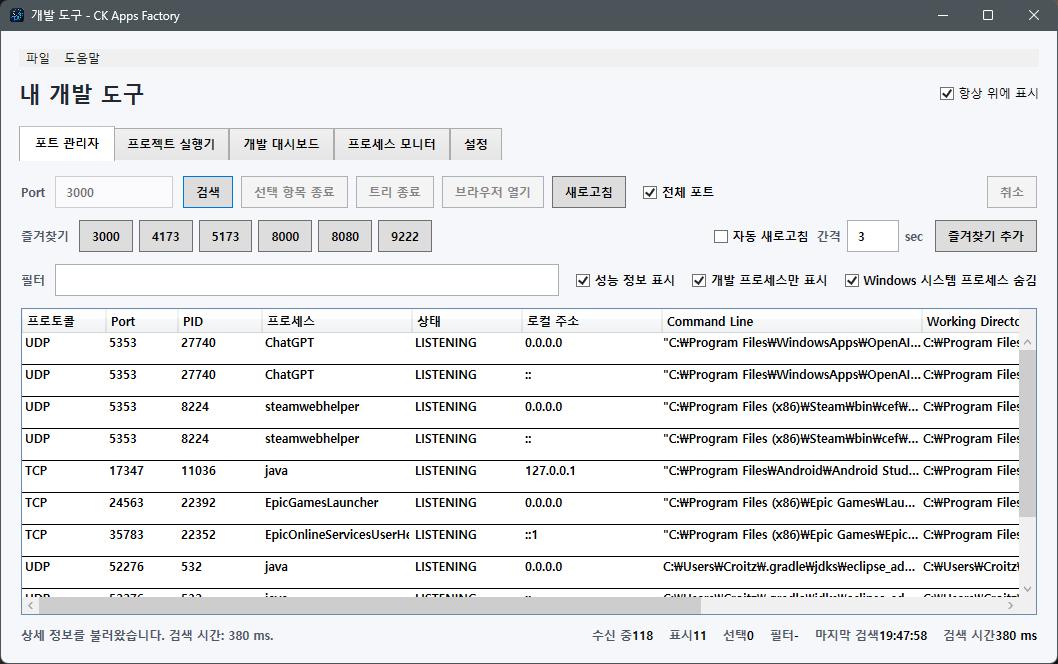The height and width of the screenshot is (664, 1058).
Task: Sort by the Port column header
Action: (142, 321)
